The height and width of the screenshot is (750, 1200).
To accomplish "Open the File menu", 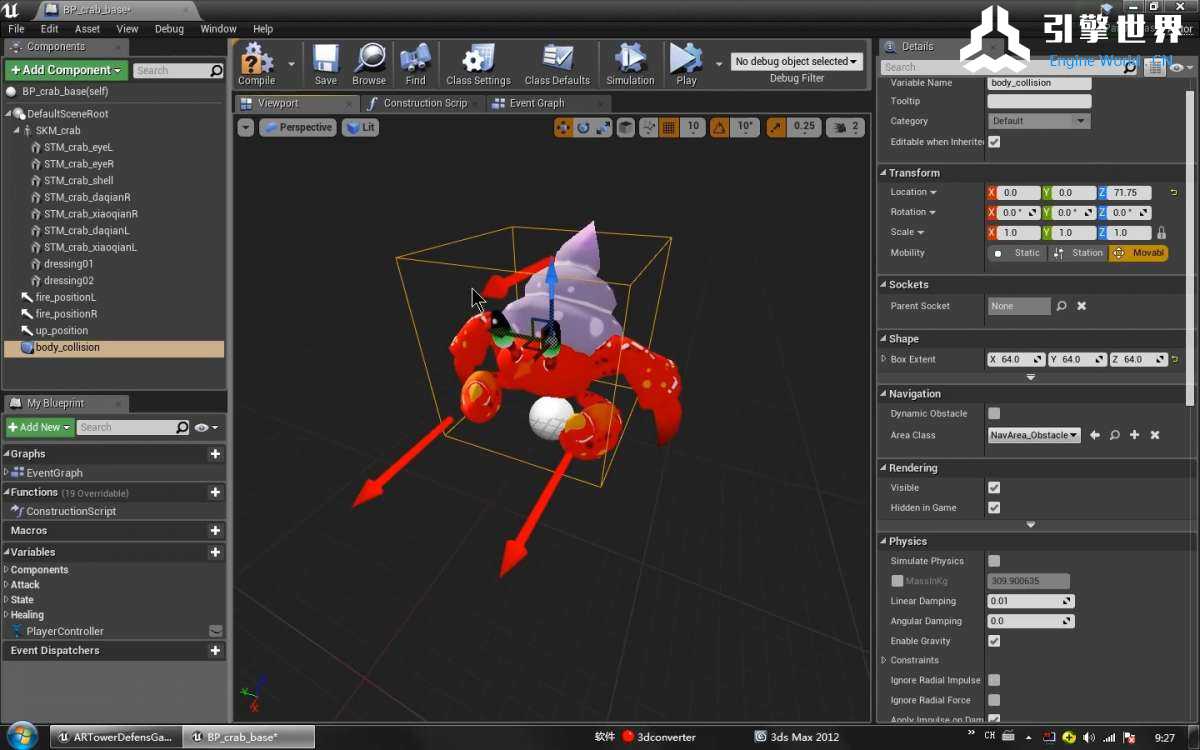I will (x=16, y=29).
